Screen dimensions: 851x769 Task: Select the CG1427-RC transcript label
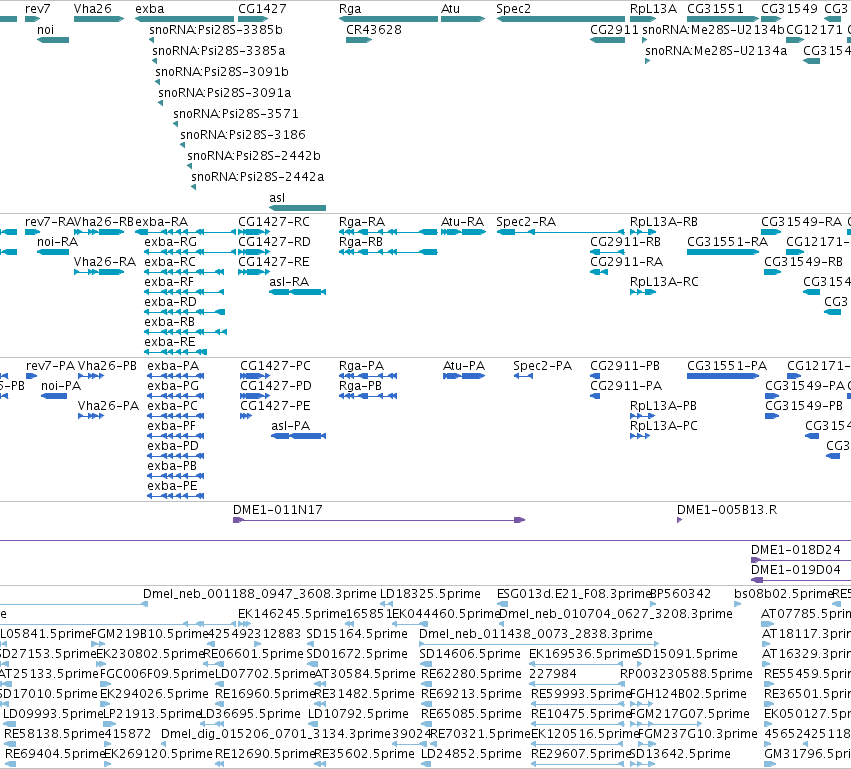tap(274, 222)
